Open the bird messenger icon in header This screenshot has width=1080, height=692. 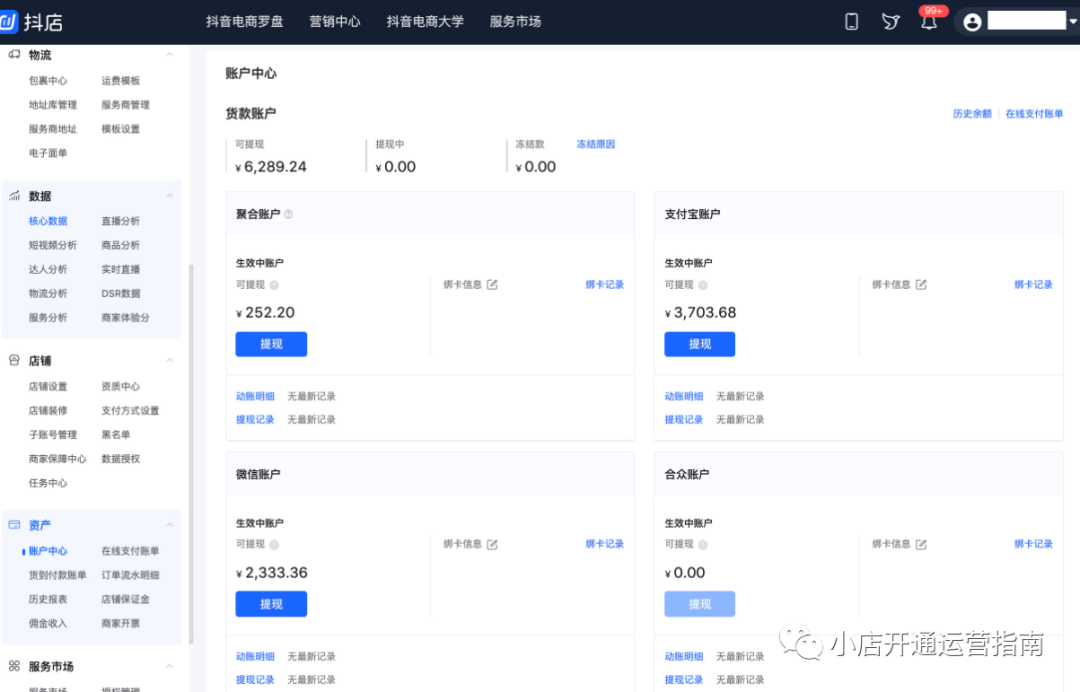891,22
